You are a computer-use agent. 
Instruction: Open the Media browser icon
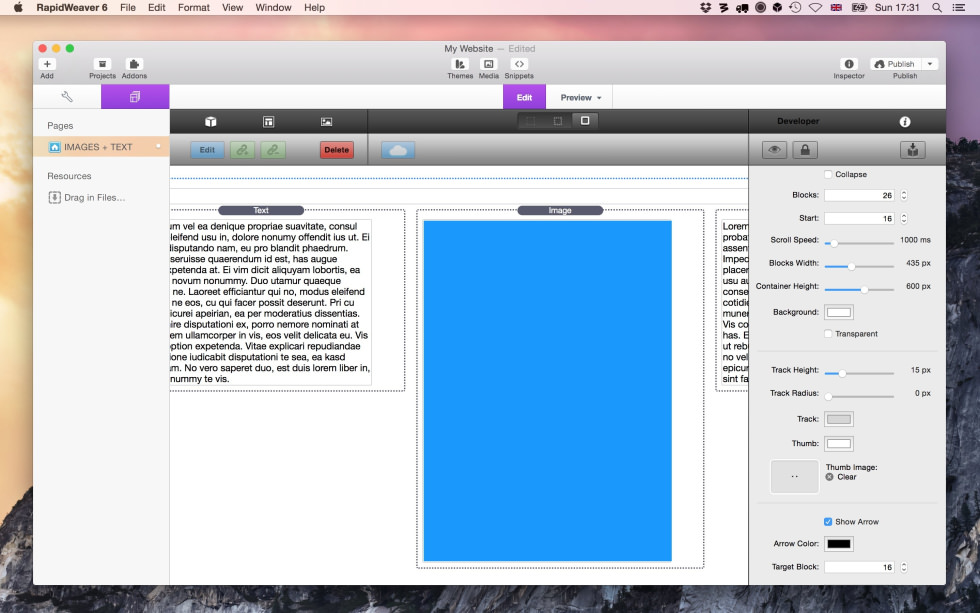click(x=489, y=64)
